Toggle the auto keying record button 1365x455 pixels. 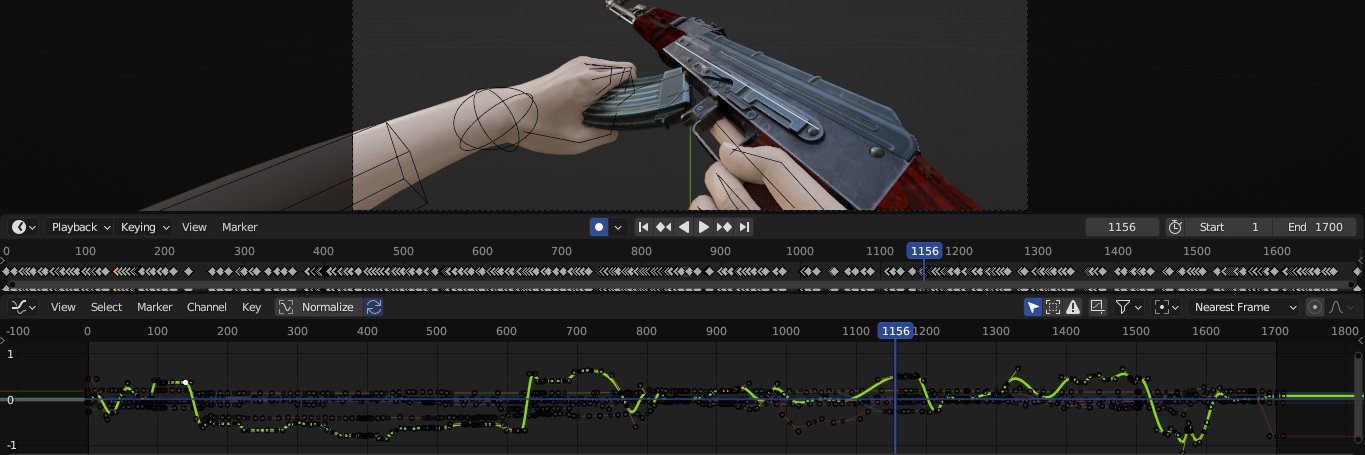pos(599,227)
